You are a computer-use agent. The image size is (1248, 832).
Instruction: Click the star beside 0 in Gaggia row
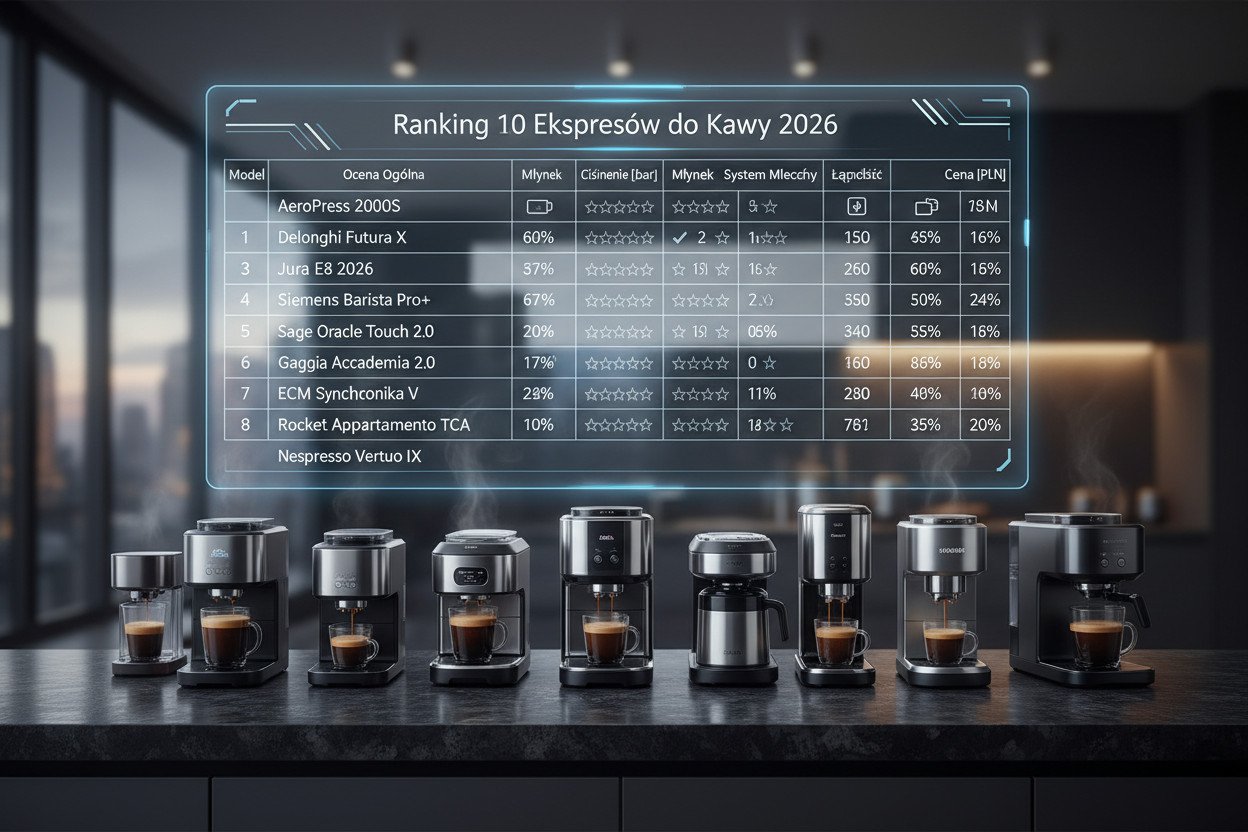[771, 363]
